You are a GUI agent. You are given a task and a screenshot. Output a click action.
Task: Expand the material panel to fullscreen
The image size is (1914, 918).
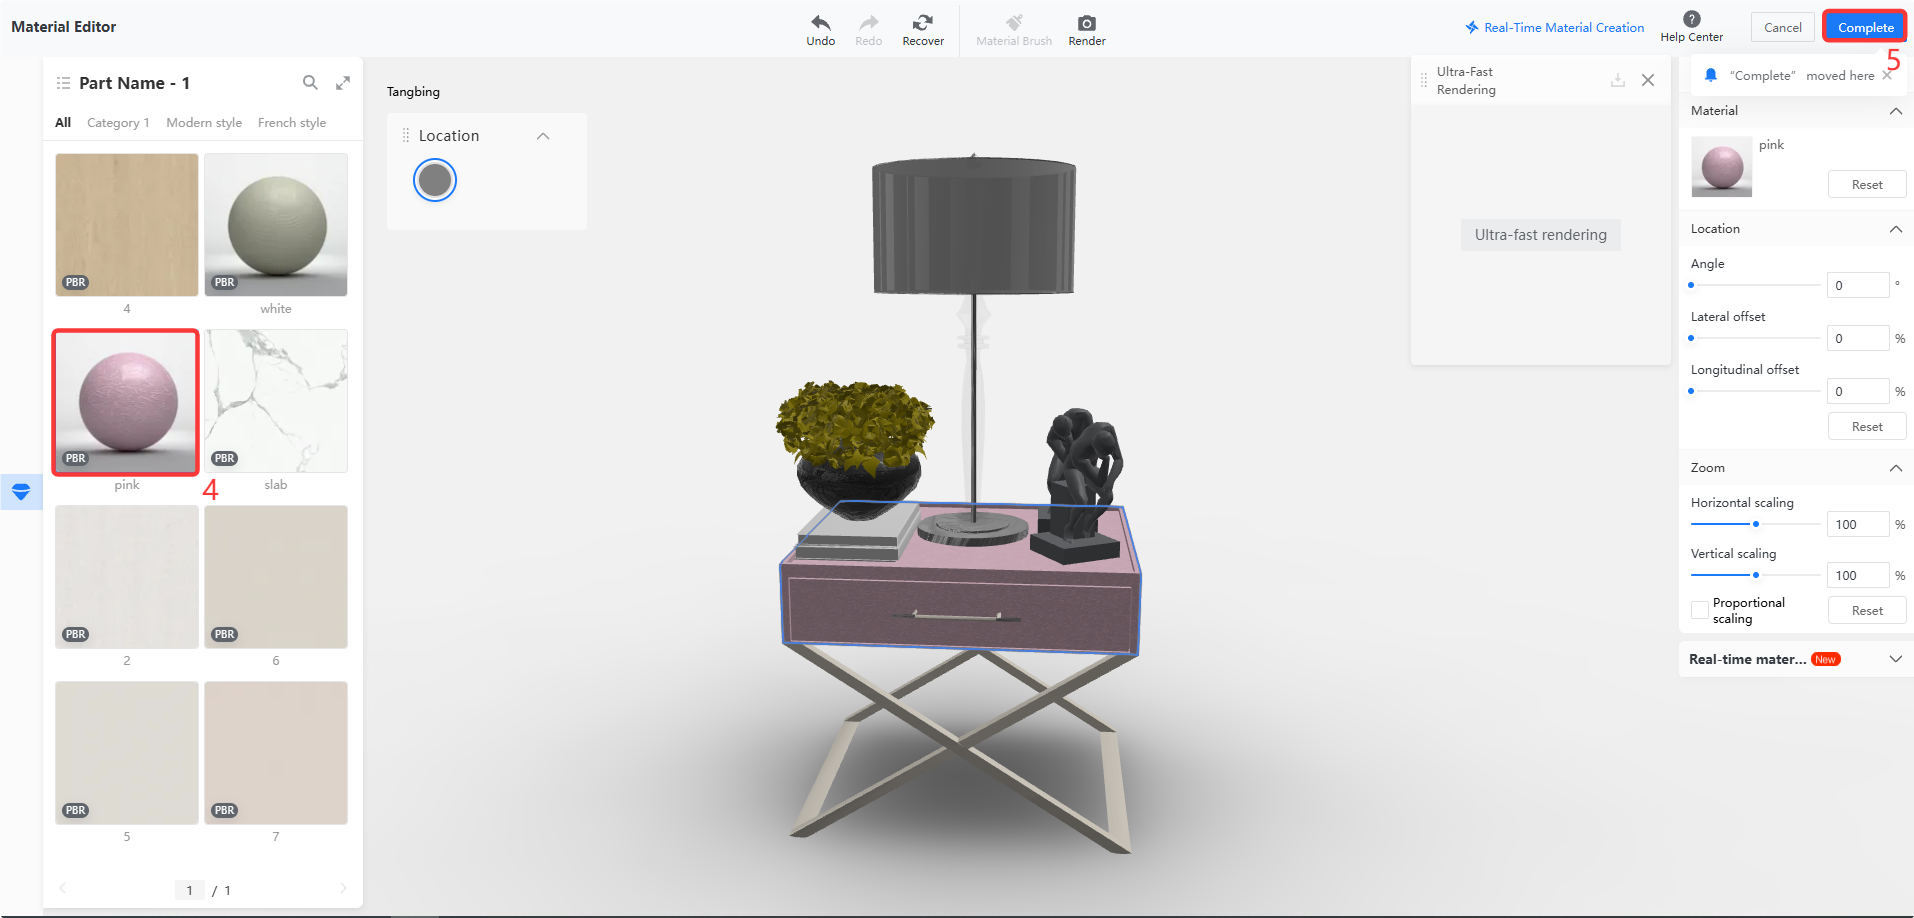[x=343, y=83]
